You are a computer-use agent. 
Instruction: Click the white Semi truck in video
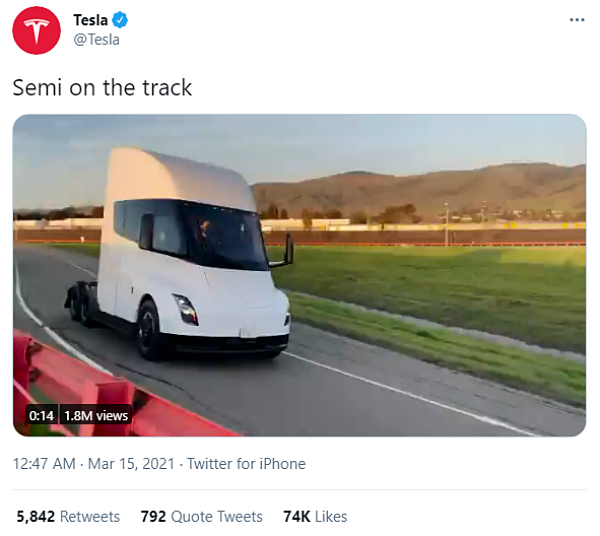180,256
